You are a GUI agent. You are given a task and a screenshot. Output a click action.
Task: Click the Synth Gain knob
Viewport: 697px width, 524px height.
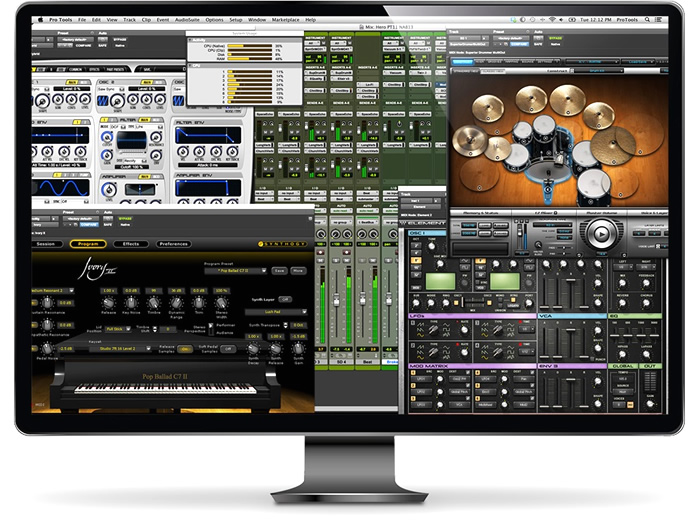298,348
